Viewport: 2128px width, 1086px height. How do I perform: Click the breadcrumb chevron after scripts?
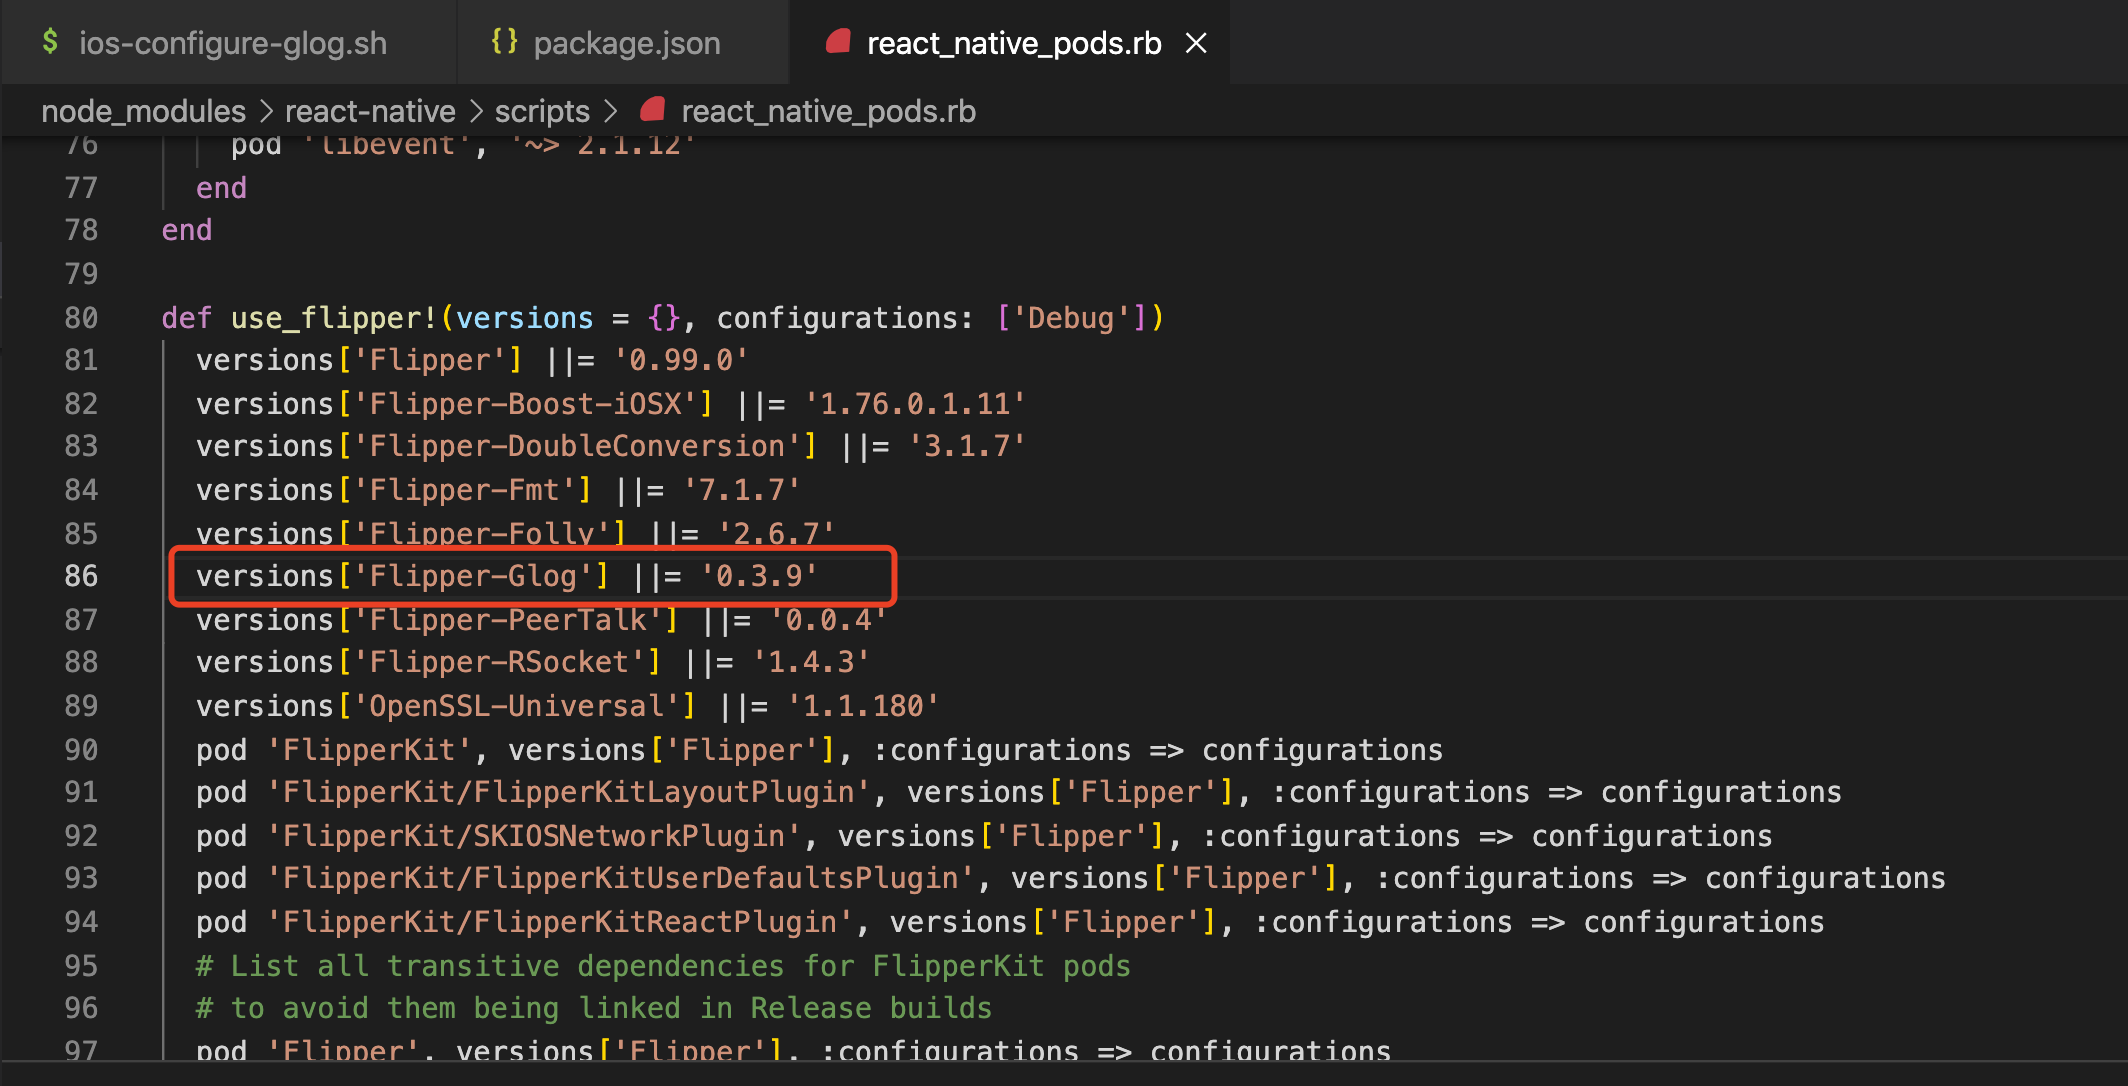pos(611,111)
